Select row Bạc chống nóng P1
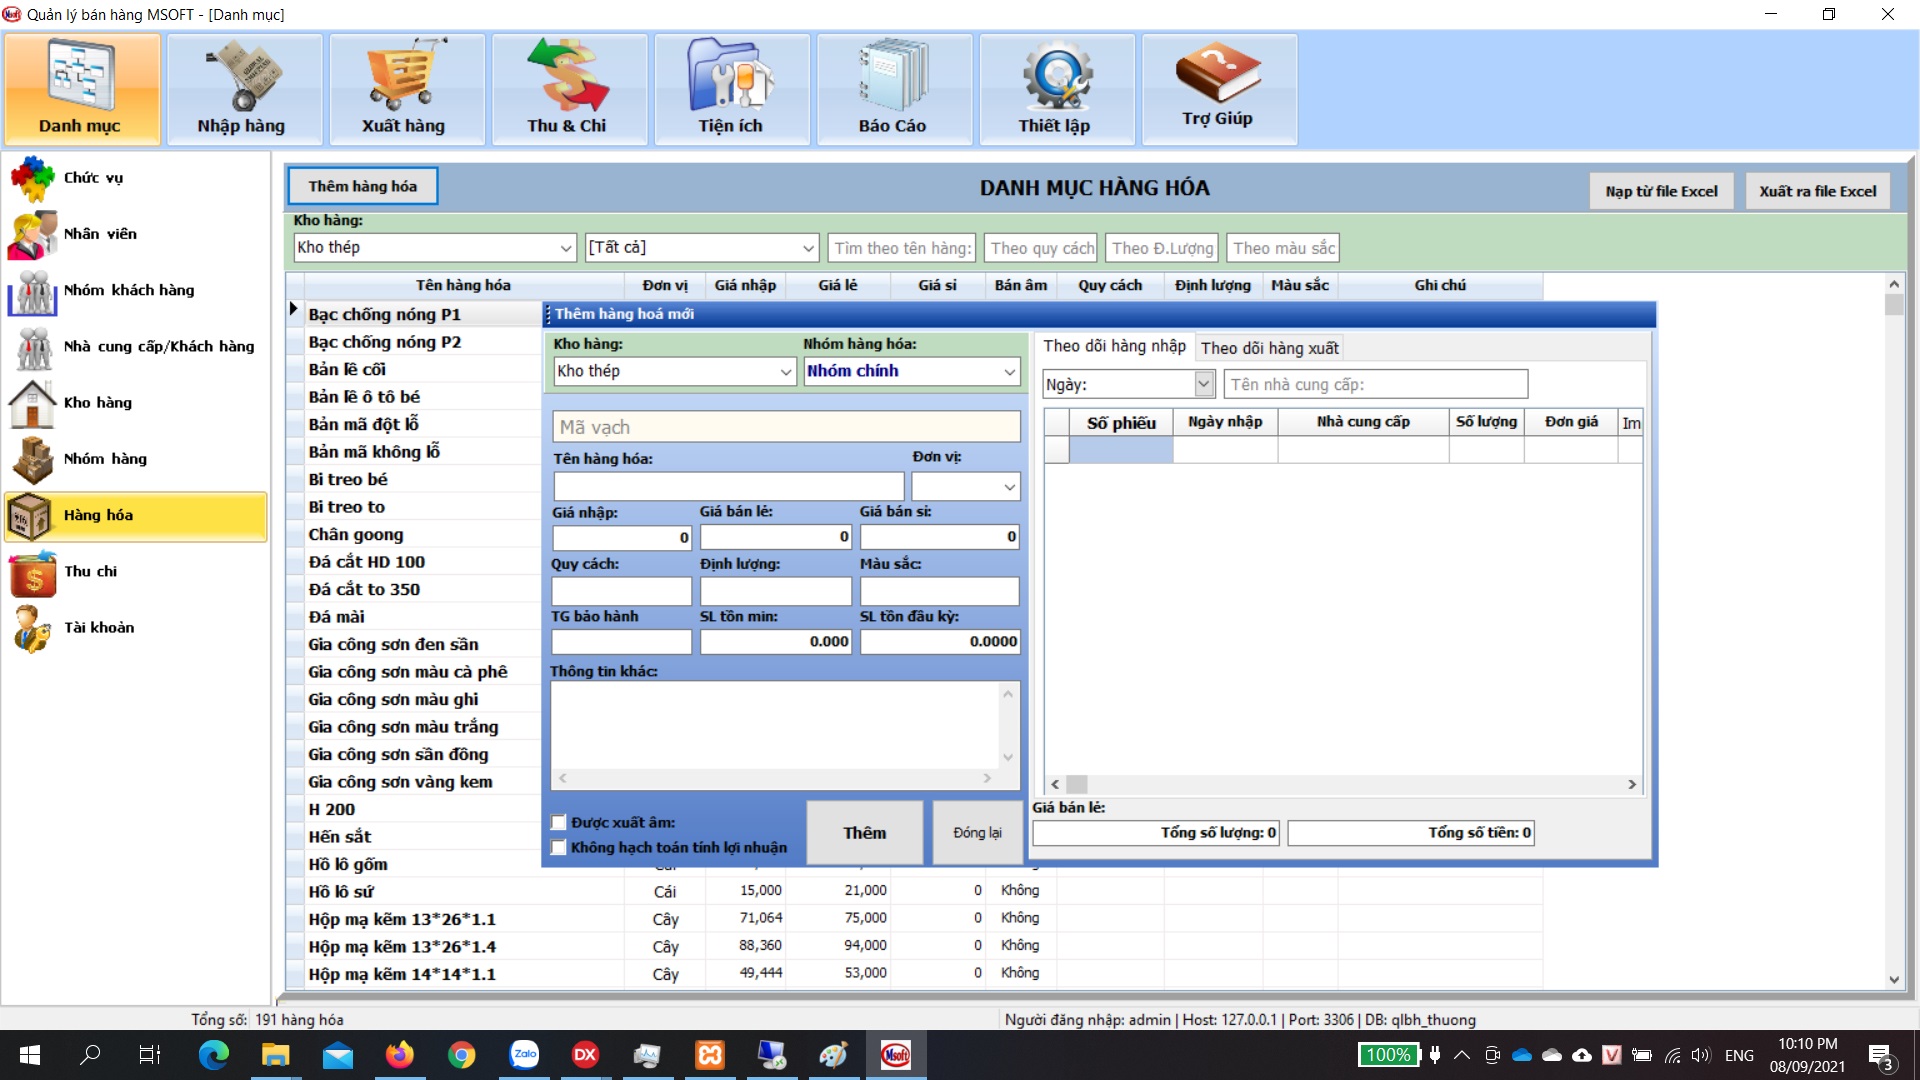 pyautogui.click(x=423, y=314)
